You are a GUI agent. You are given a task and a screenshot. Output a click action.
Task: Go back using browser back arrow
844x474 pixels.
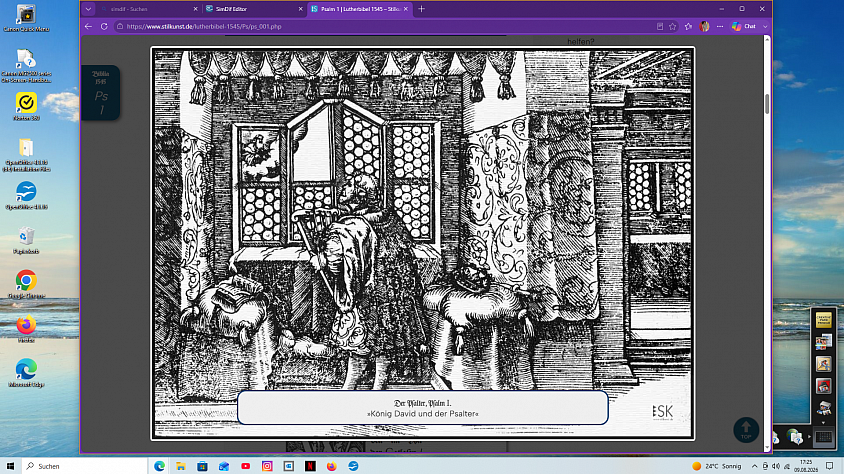coord(88,26)
